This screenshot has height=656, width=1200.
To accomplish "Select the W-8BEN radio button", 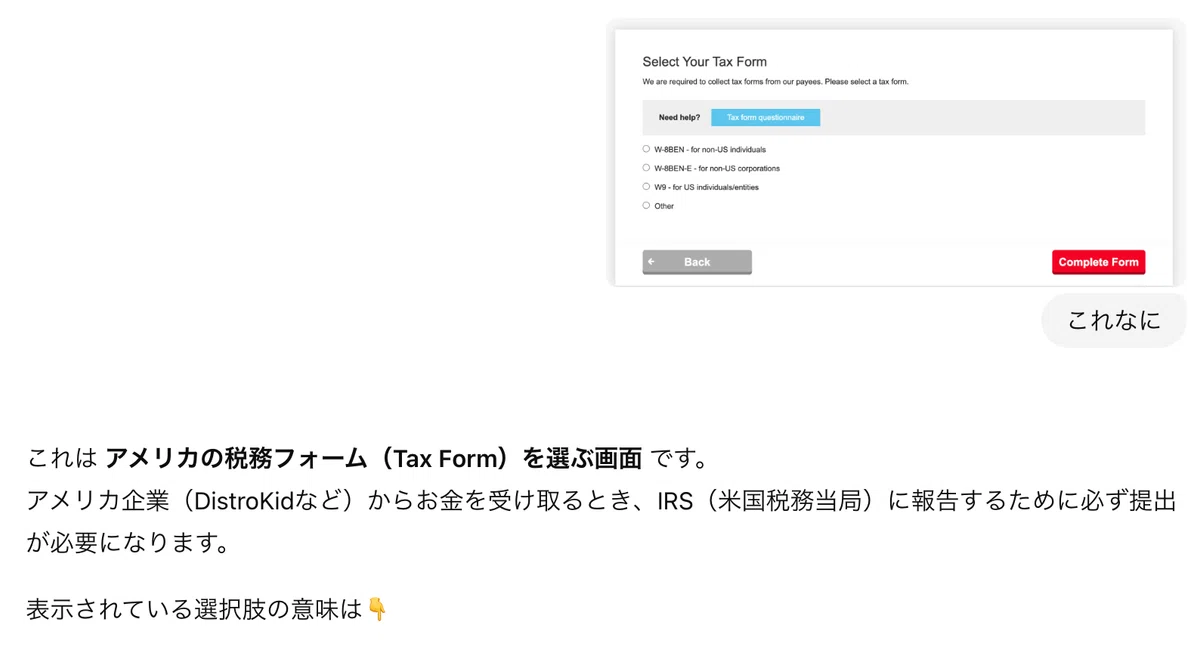I will point(646,149).
